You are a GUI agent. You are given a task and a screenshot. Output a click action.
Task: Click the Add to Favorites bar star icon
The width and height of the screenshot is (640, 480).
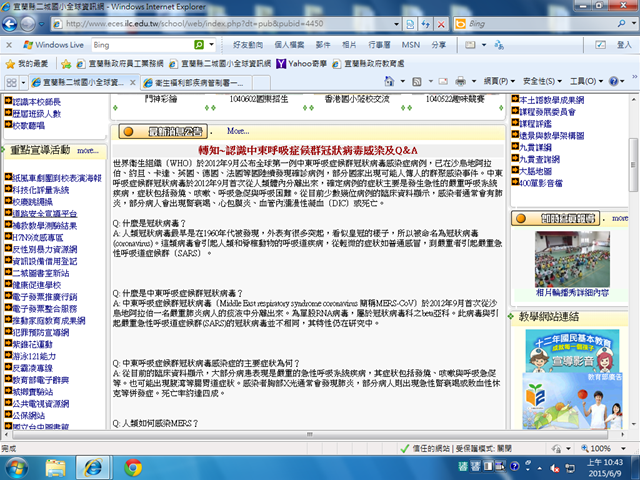[x=66, y=64]
